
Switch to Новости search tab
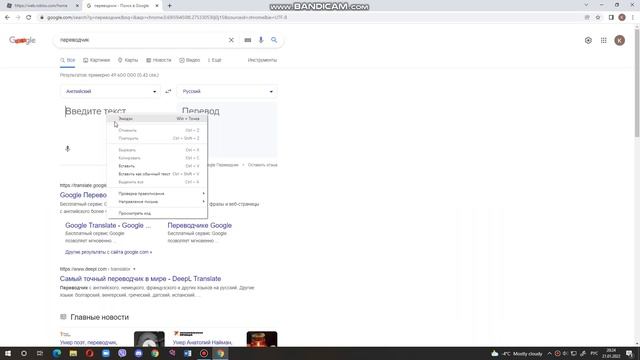pyautogui.click(x=159, y=60)
